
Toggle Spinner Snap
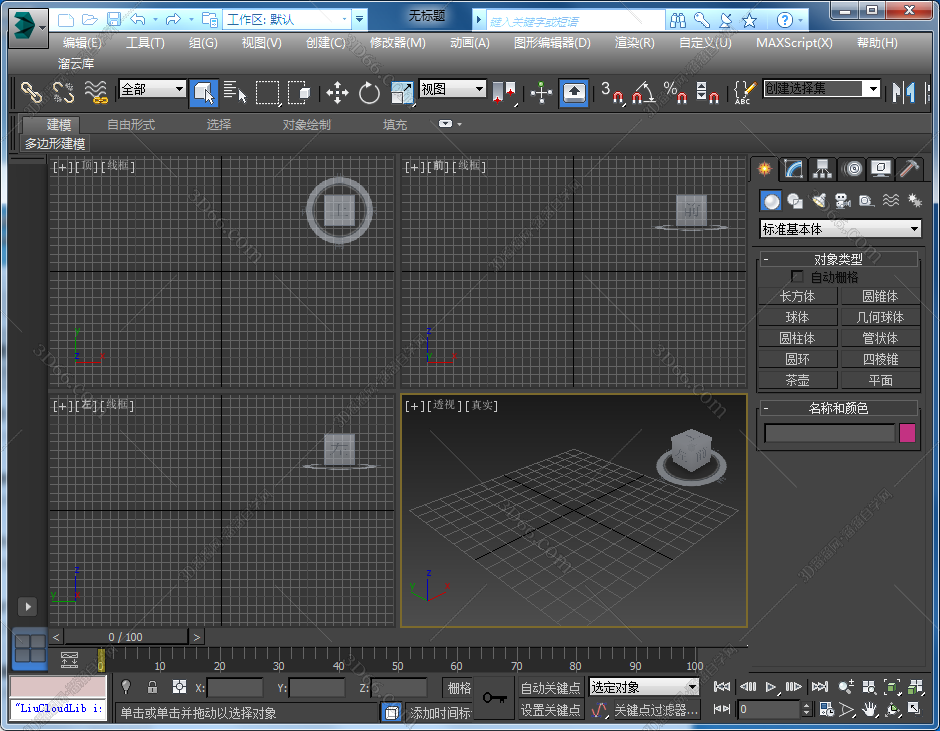click(707, 93)
